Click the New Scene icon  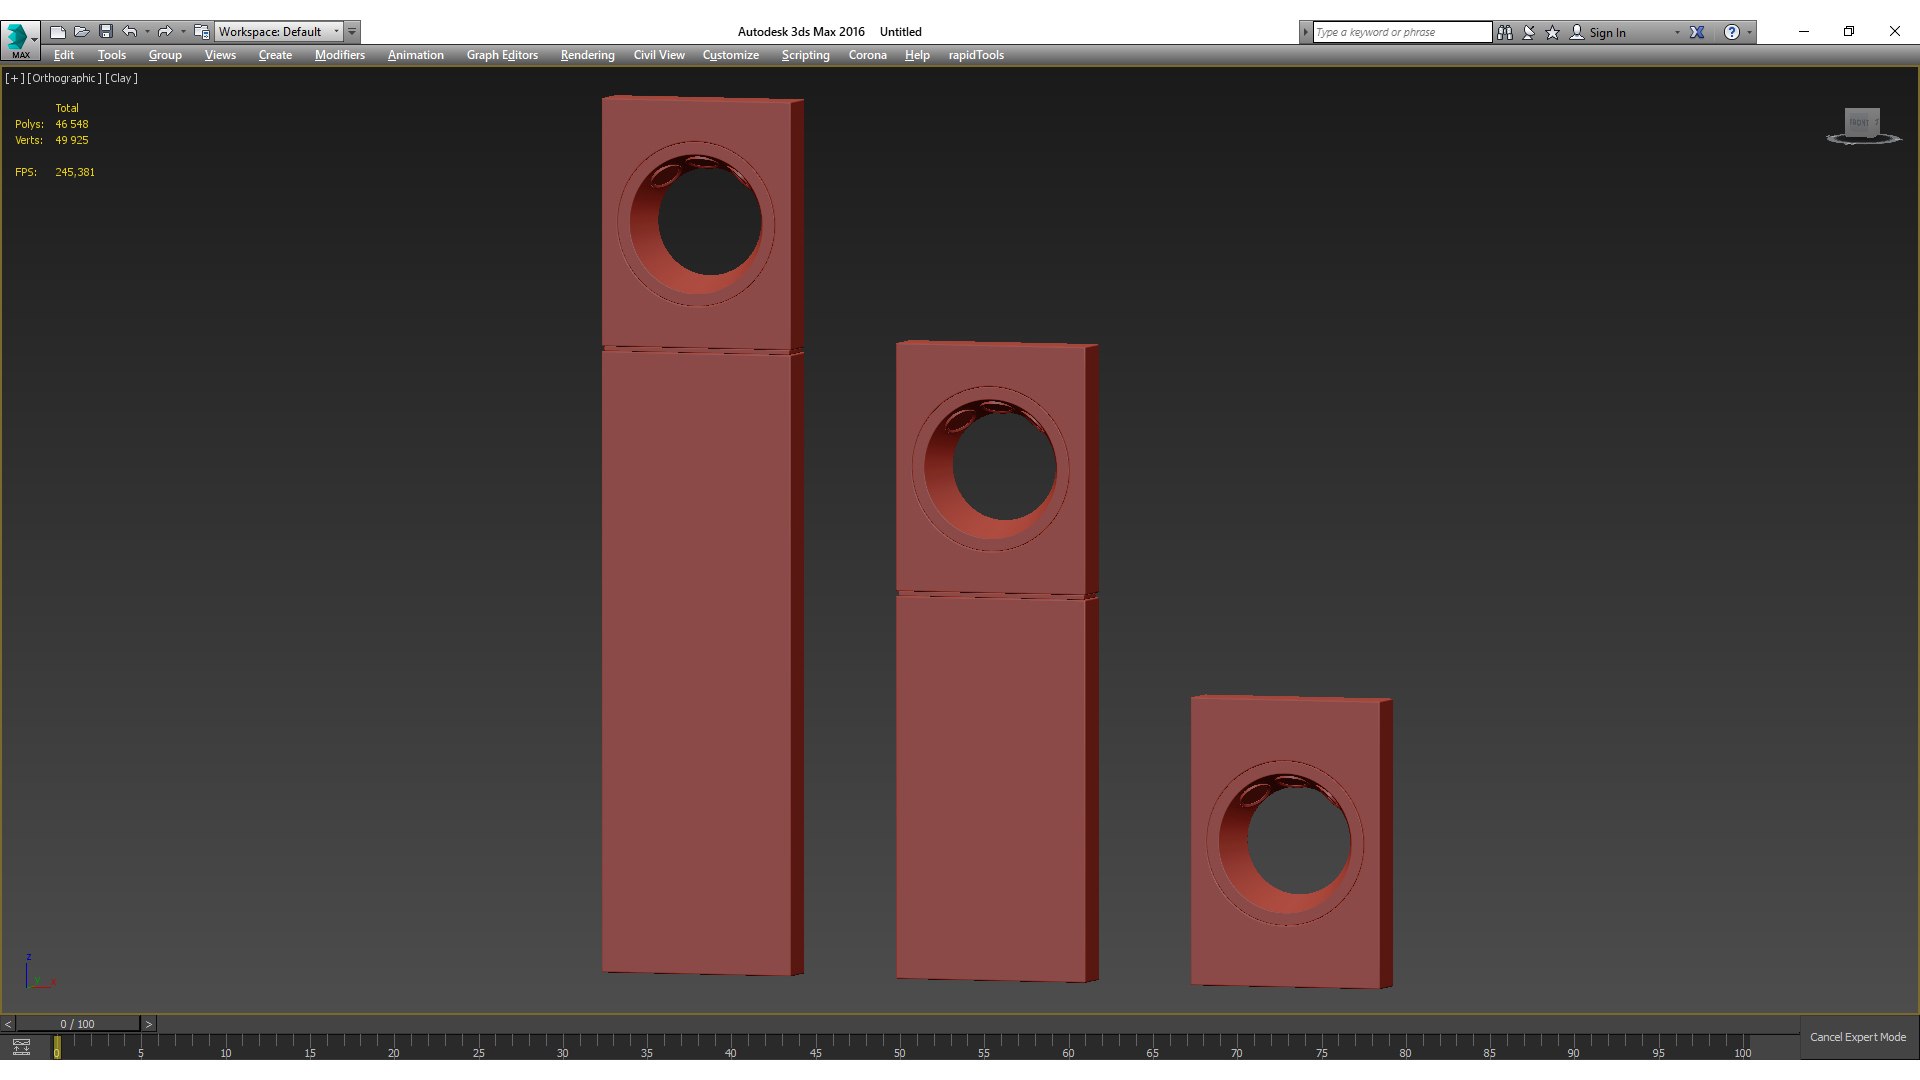click(x=58, y=32)
